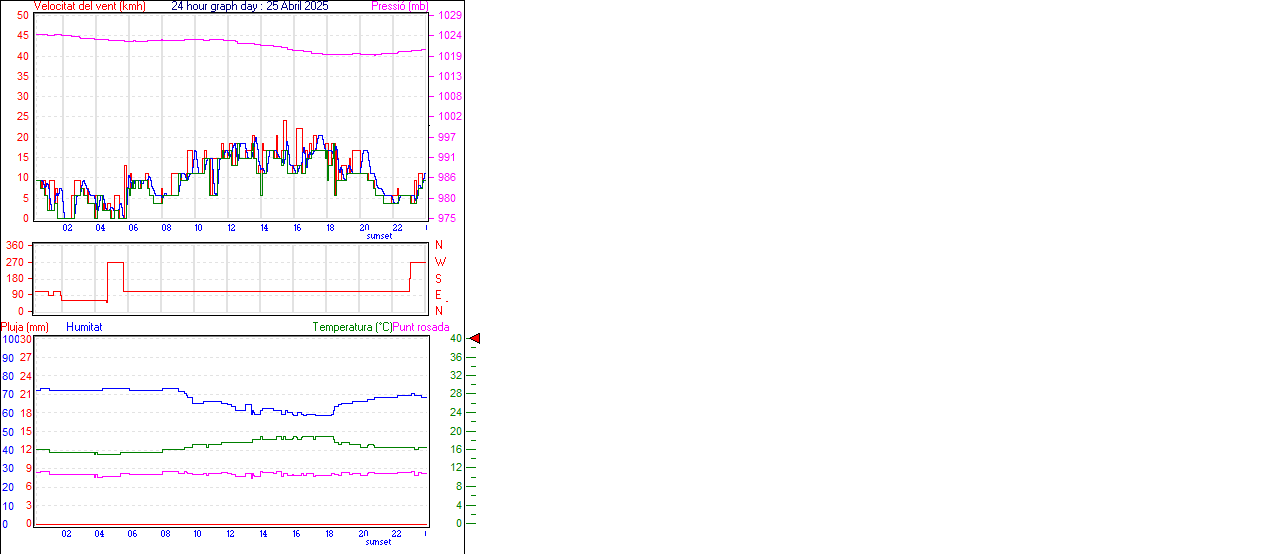Click sunset marker under the humidity chart
Image resolution: width=1280 pixels, height=554 pixels.
[x=379, y=542]
